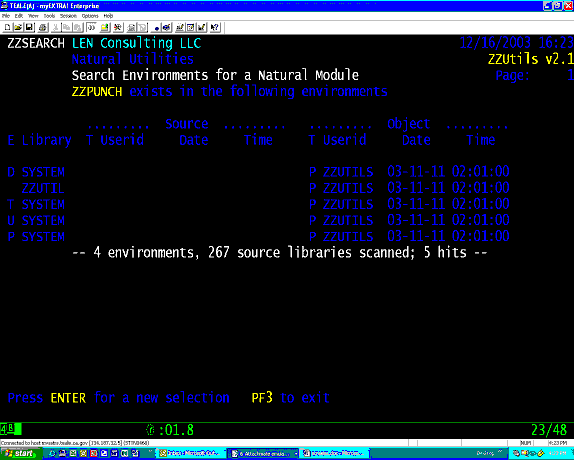Screen dimensions: 576x461
Task: Click the 'Library' column header
Action: pyautogui.click(x=47, y=140)
